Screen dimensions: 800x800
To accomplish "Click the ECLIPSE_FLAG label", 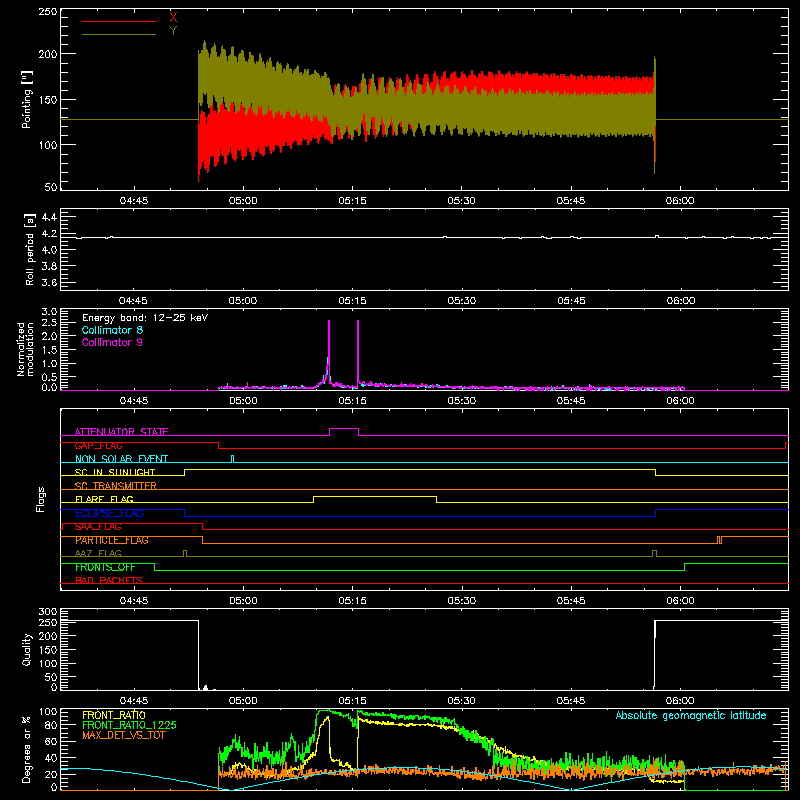I will click(109, 513).
